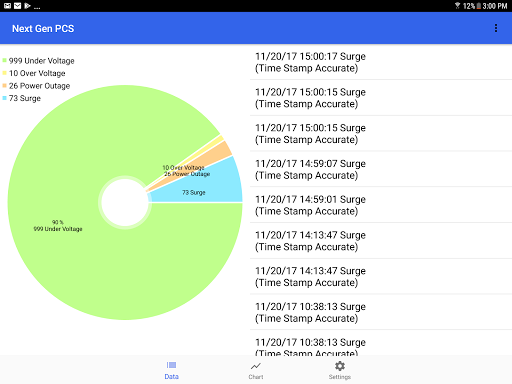Click the Next Gen PCS title
The width and height of the screenshot is (512, 384).
[x=43, y=29]
